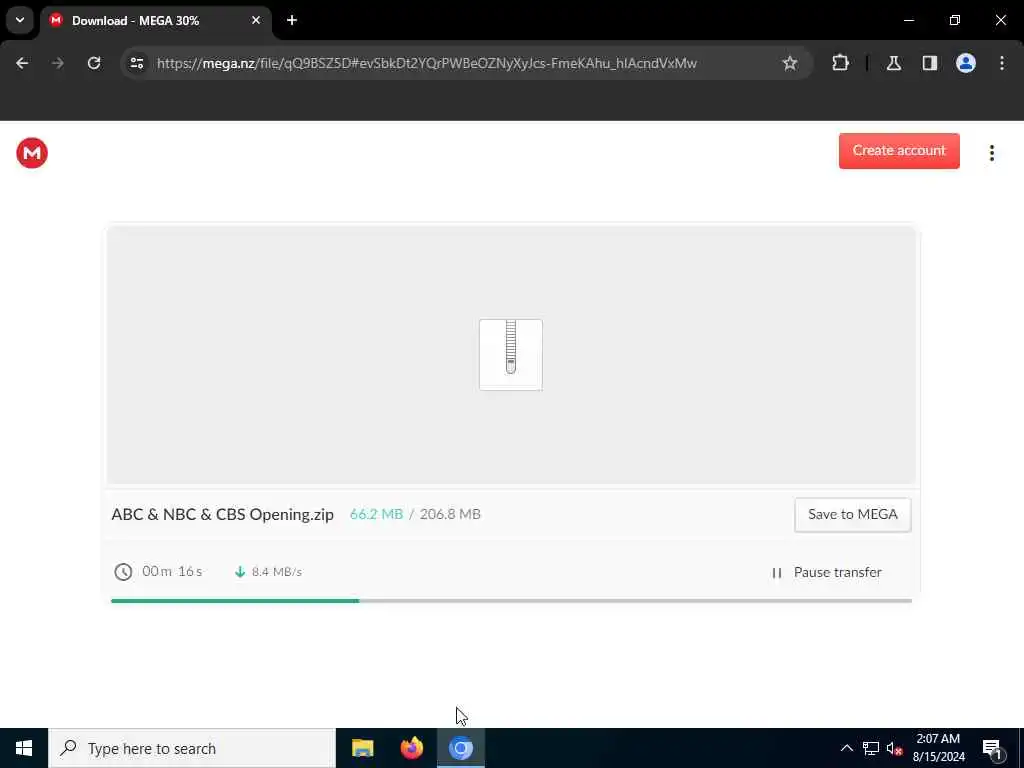Open the Chrome three-dot menu

1002,63
